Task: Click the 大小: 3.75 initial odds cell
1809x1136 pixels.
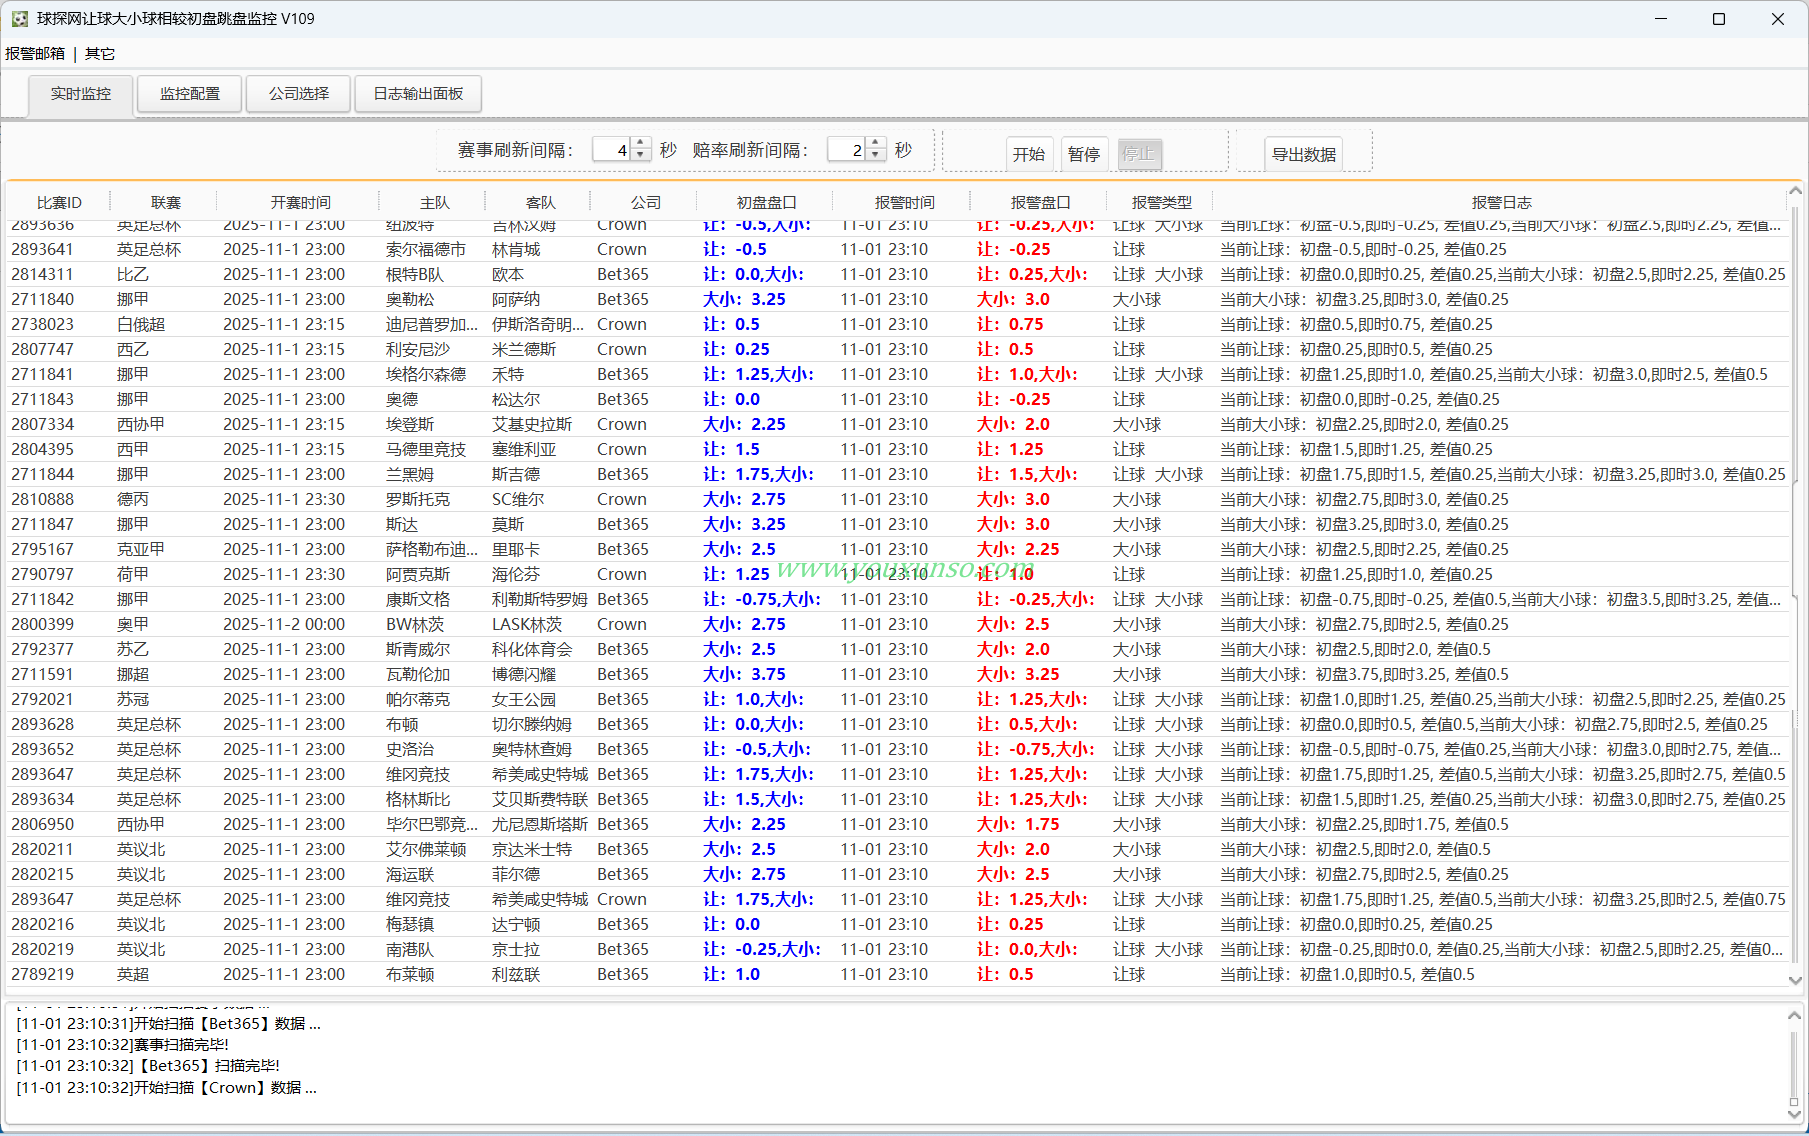Action: coord(744,675)
